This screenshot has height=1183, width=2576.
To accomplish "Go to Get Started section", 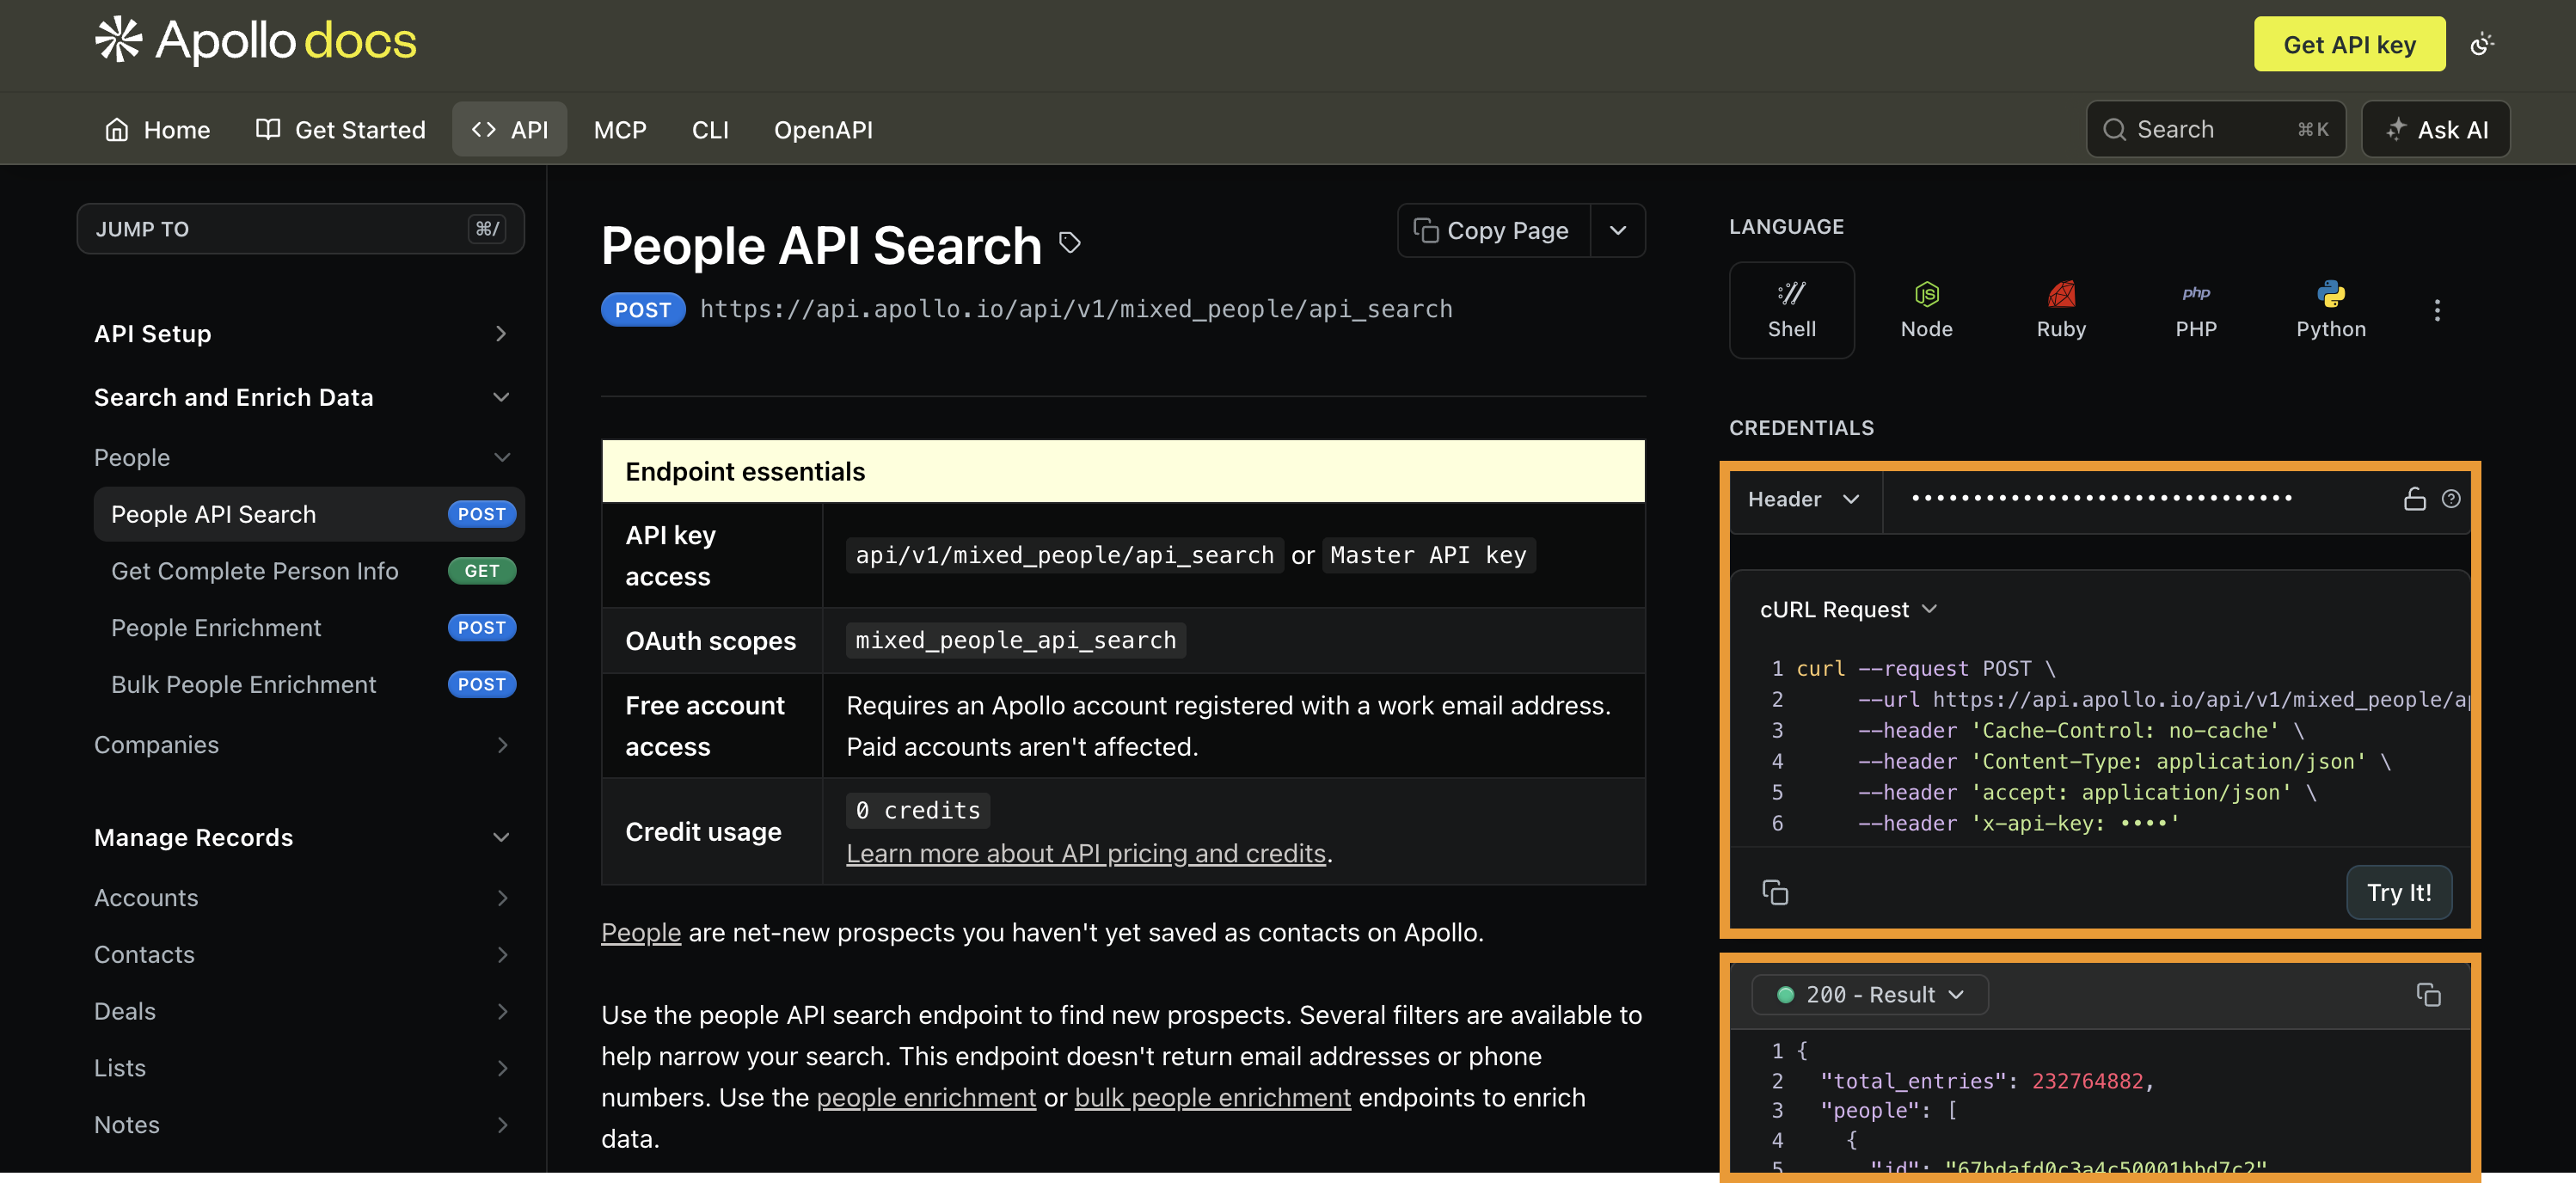I will 341,129.
